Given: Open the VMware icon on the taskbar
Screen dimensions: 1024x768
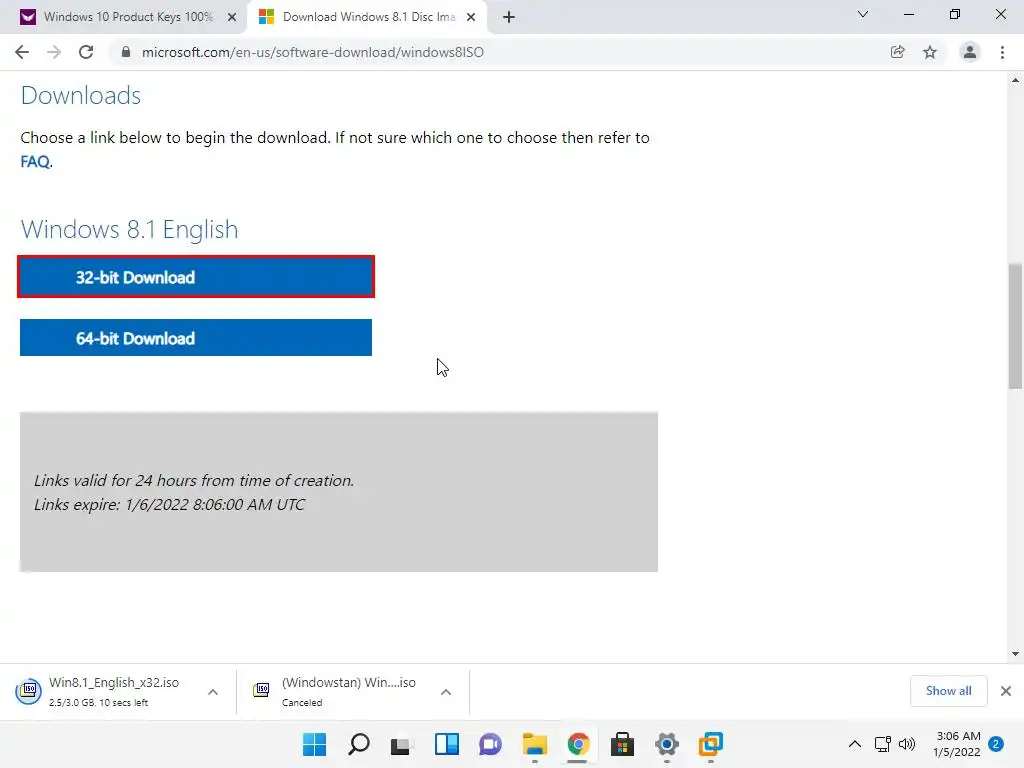Looking at the screenshot, I should 711,744.
